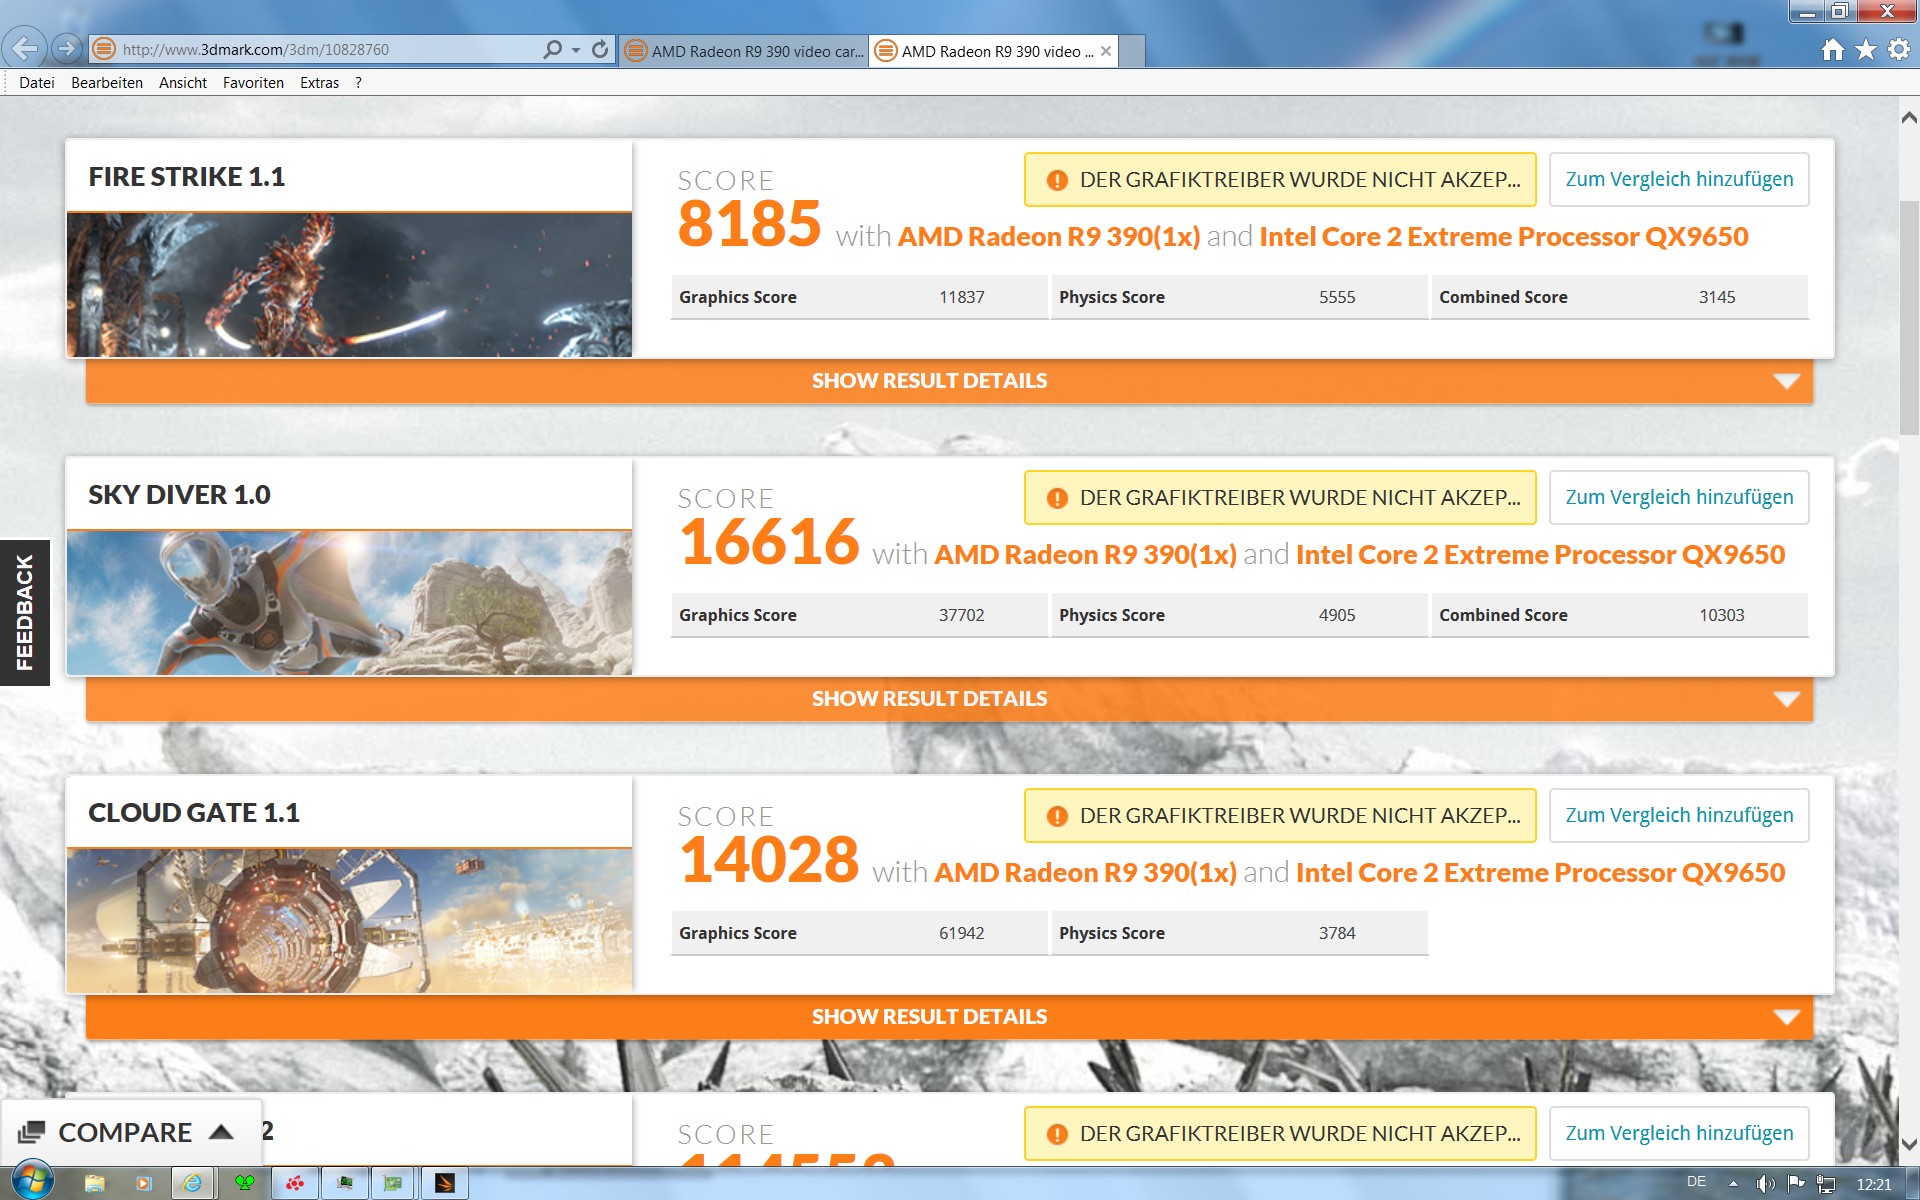The height and width of the screenshot is (1200, 1920).
Task: Click Sky Diver driver not accepted warning
Action: click(x=1279, y=498)
